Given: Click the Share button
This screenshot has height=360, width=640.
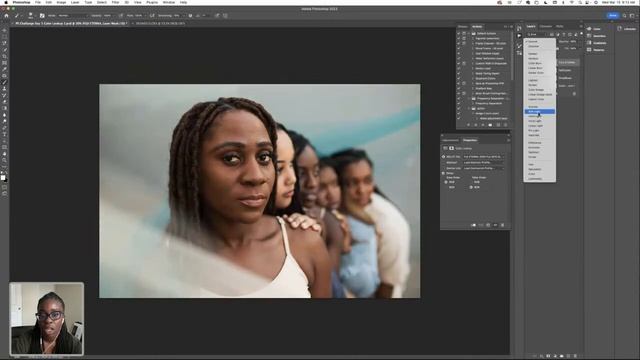Looking at the screenshot, I should pos(613,16).
